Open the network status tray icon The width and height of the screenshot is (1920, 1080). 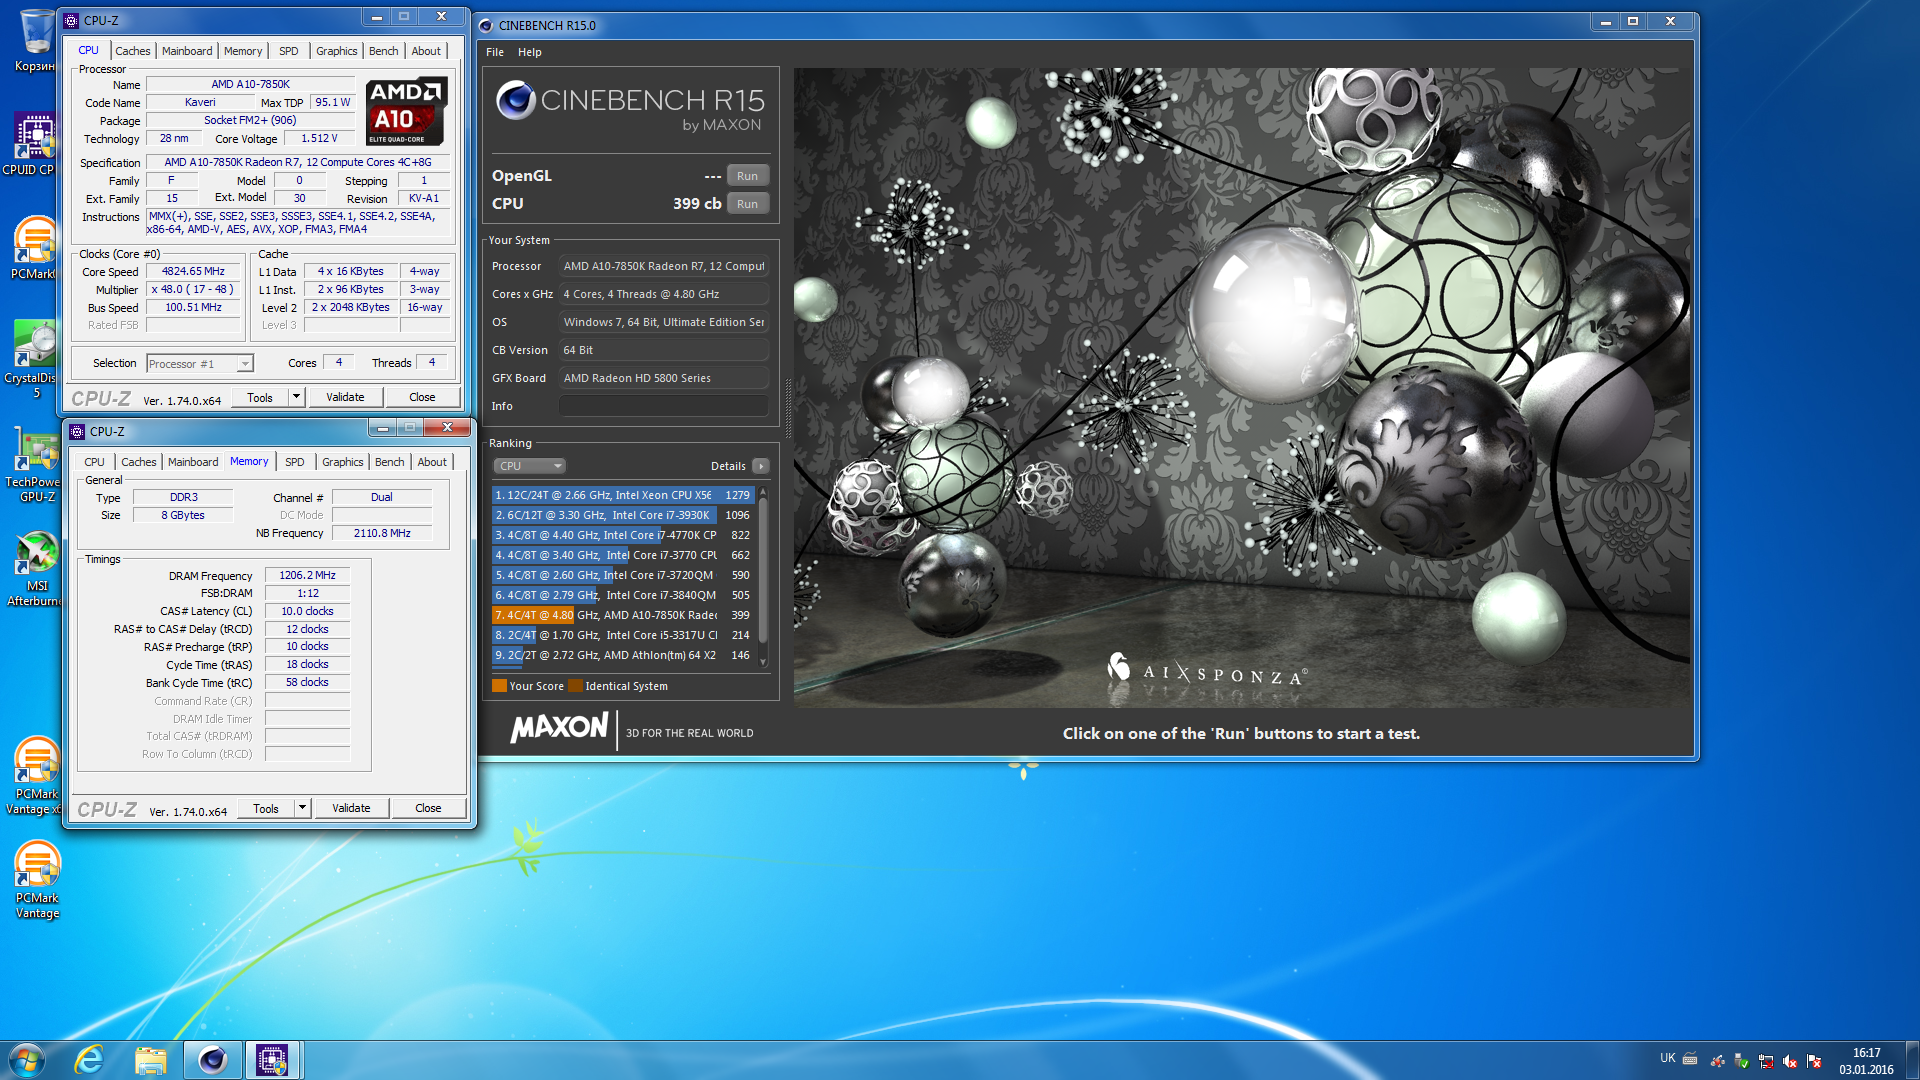[1766, 1061]
